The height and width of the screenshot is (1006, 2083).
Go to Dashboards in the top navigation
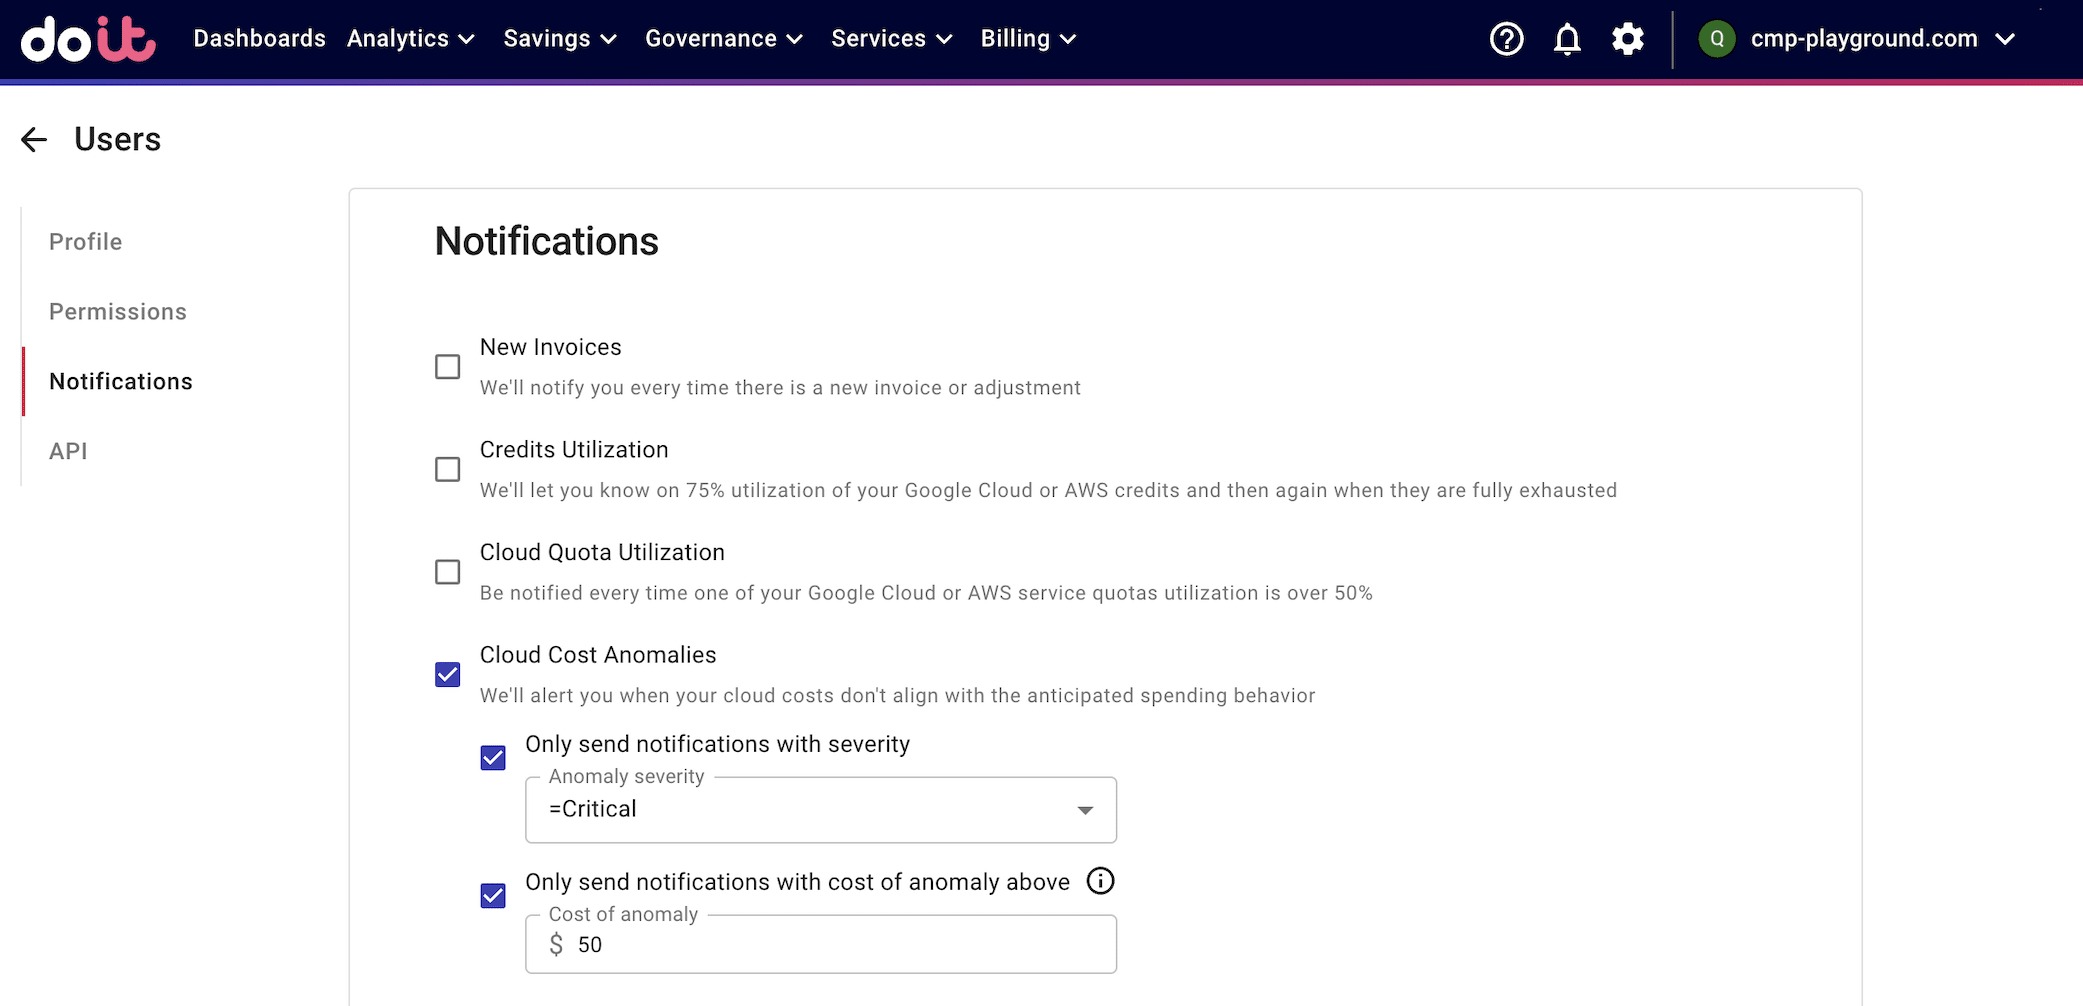(259, 39)
